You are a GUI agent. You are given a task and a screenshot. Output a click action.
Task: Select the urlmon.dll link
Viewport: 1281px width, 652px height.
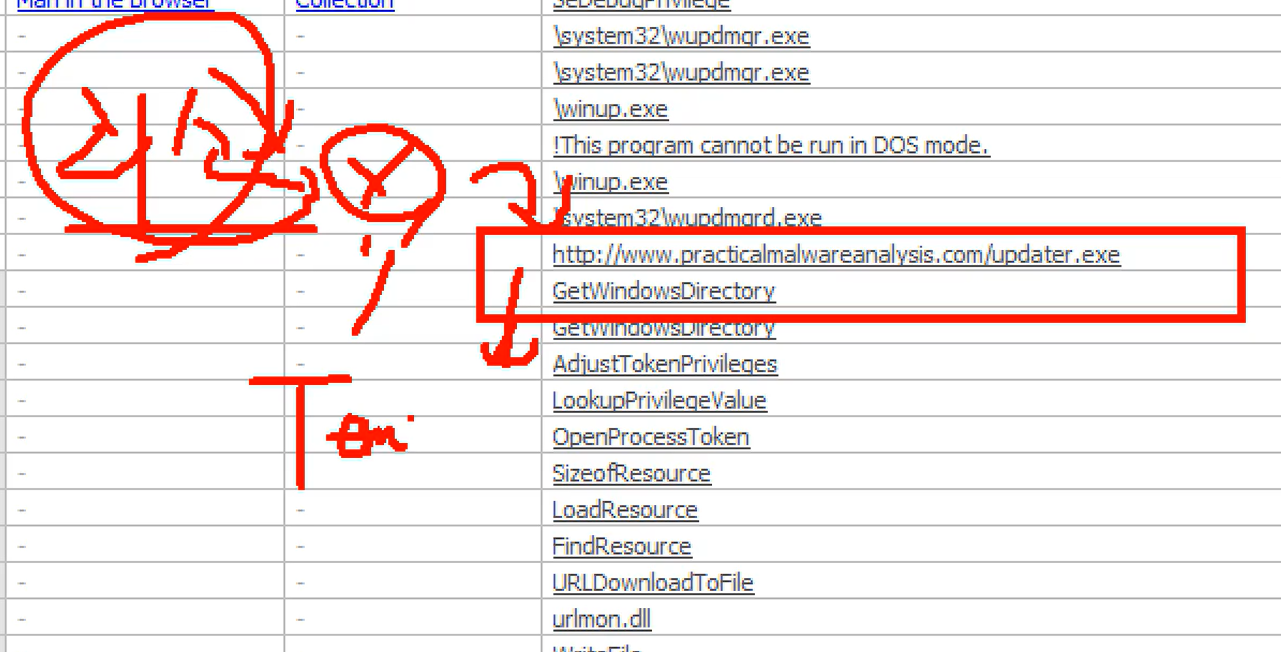click(602, 619)
